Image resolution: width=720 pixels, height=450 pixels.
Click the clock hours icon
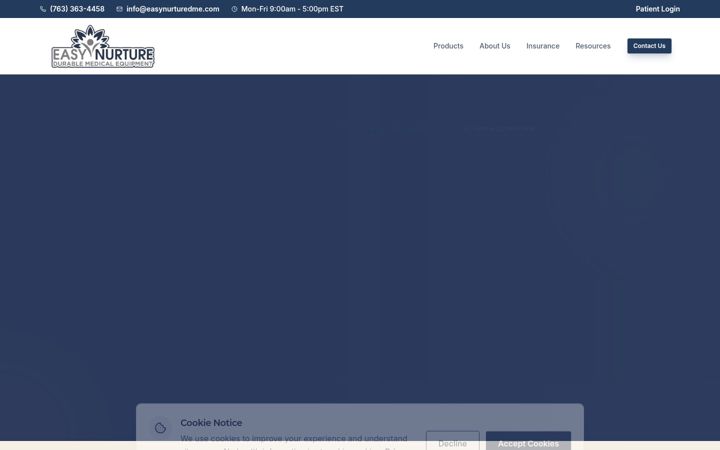pos(234,9)
